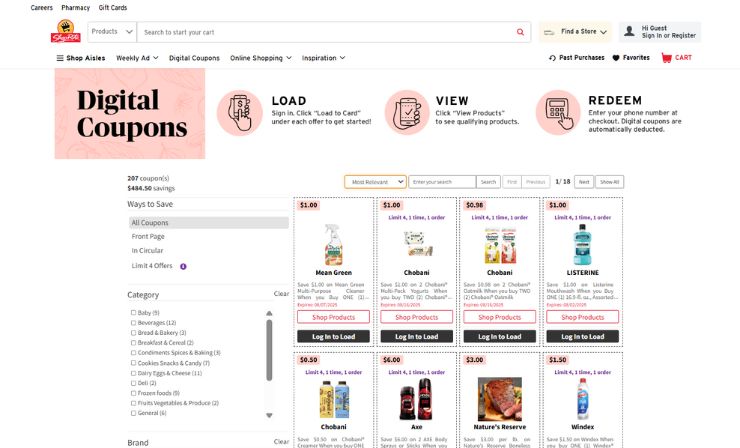Open the Nature's Reserve roast image
This screenshot has height=448, width=740.
coord(499,399)
